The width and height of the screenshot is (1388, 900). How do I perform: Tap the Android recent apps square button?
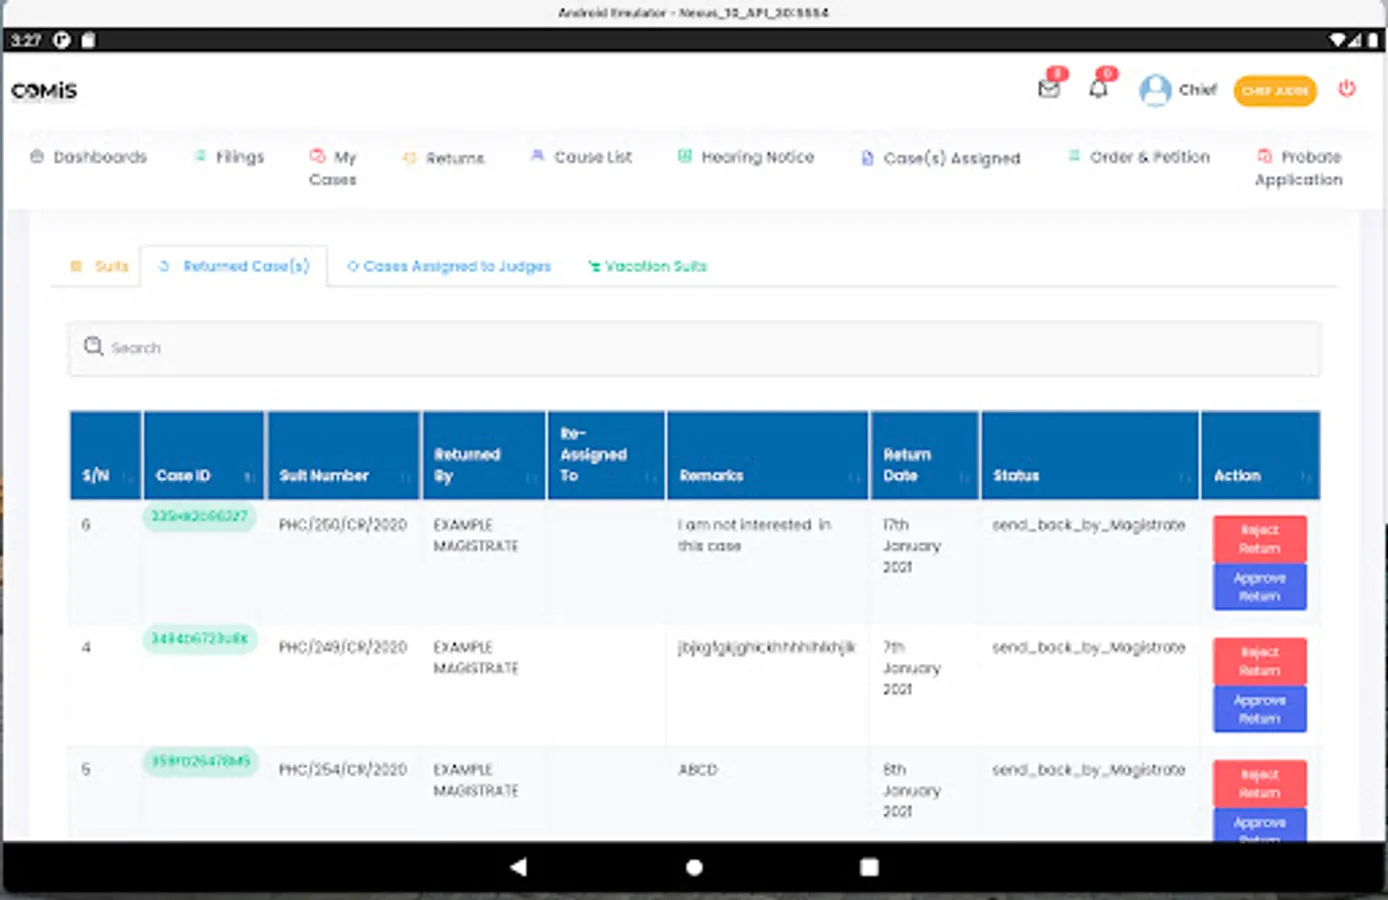(870, 867)
